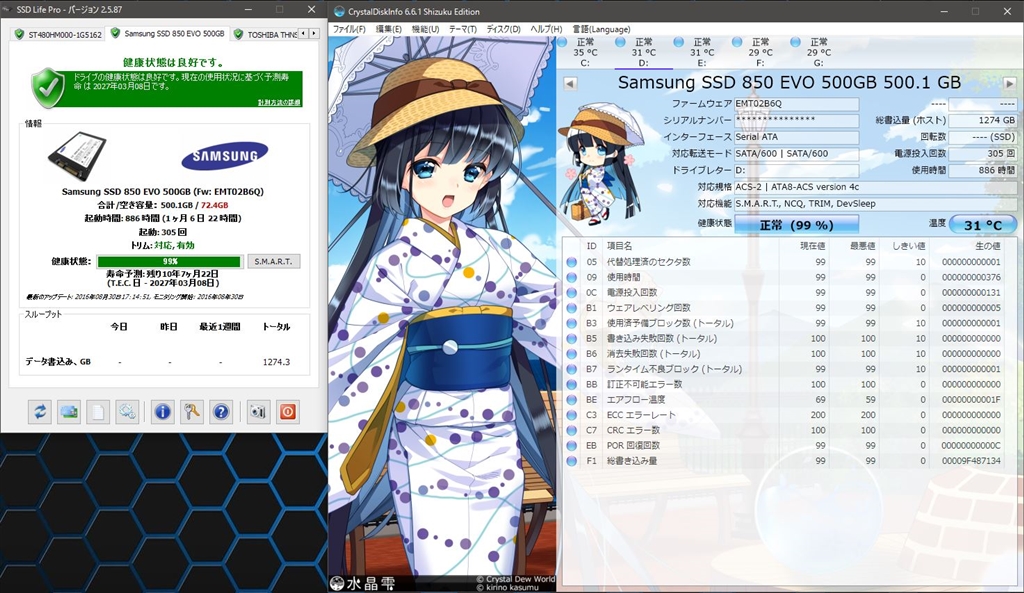Click the status circle for attribute 09
Screen dimensions: 1024x593
(571, 278)
